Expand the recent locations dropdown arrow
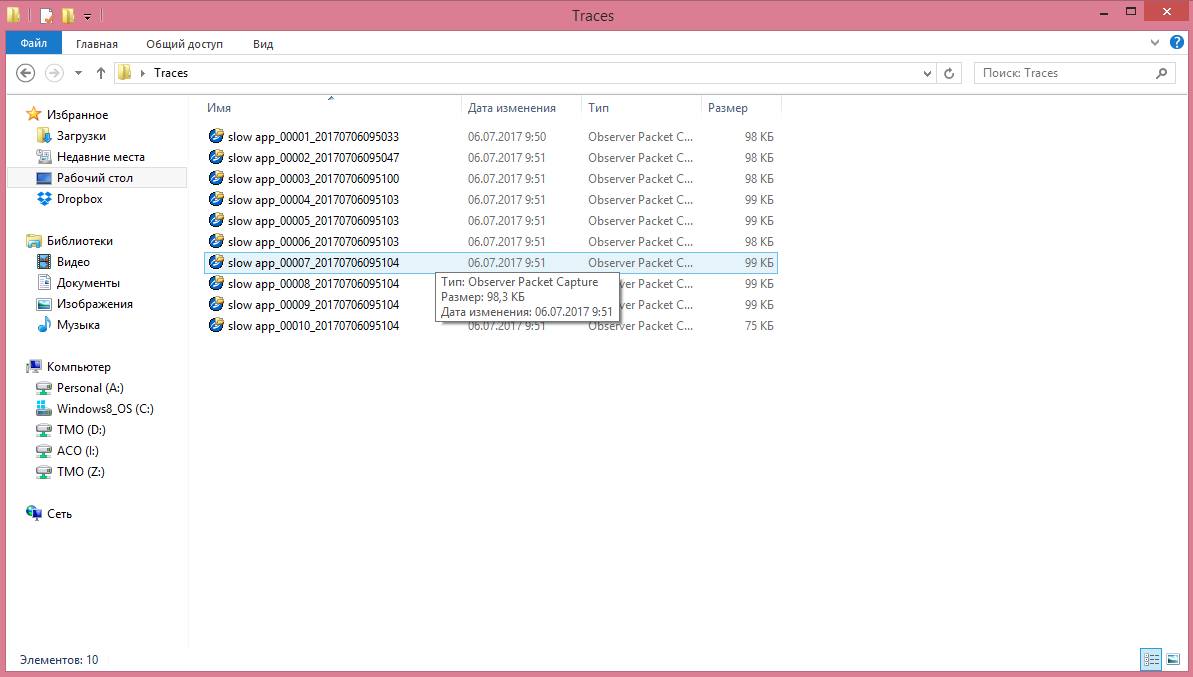The image size is (1193, 677). [x=78, y=73]
